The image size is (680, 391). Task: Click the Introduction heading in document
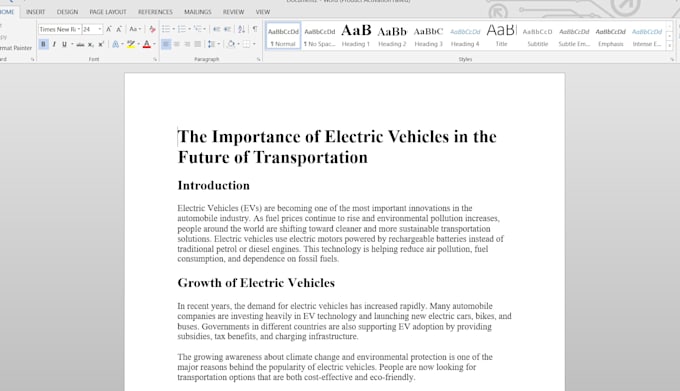[213, 186]
